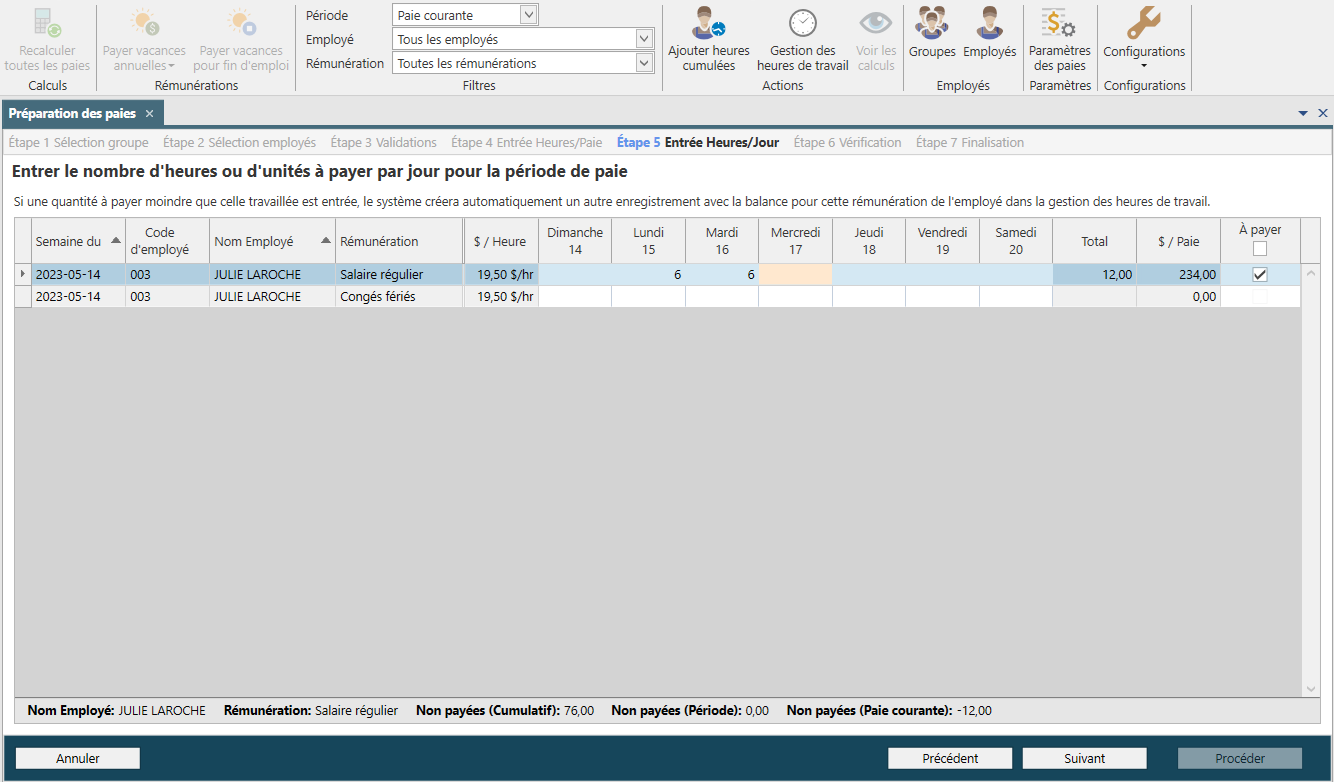1334x782 pixels.
Task: Click the Annuler button
Action: (x=78, y=758)
